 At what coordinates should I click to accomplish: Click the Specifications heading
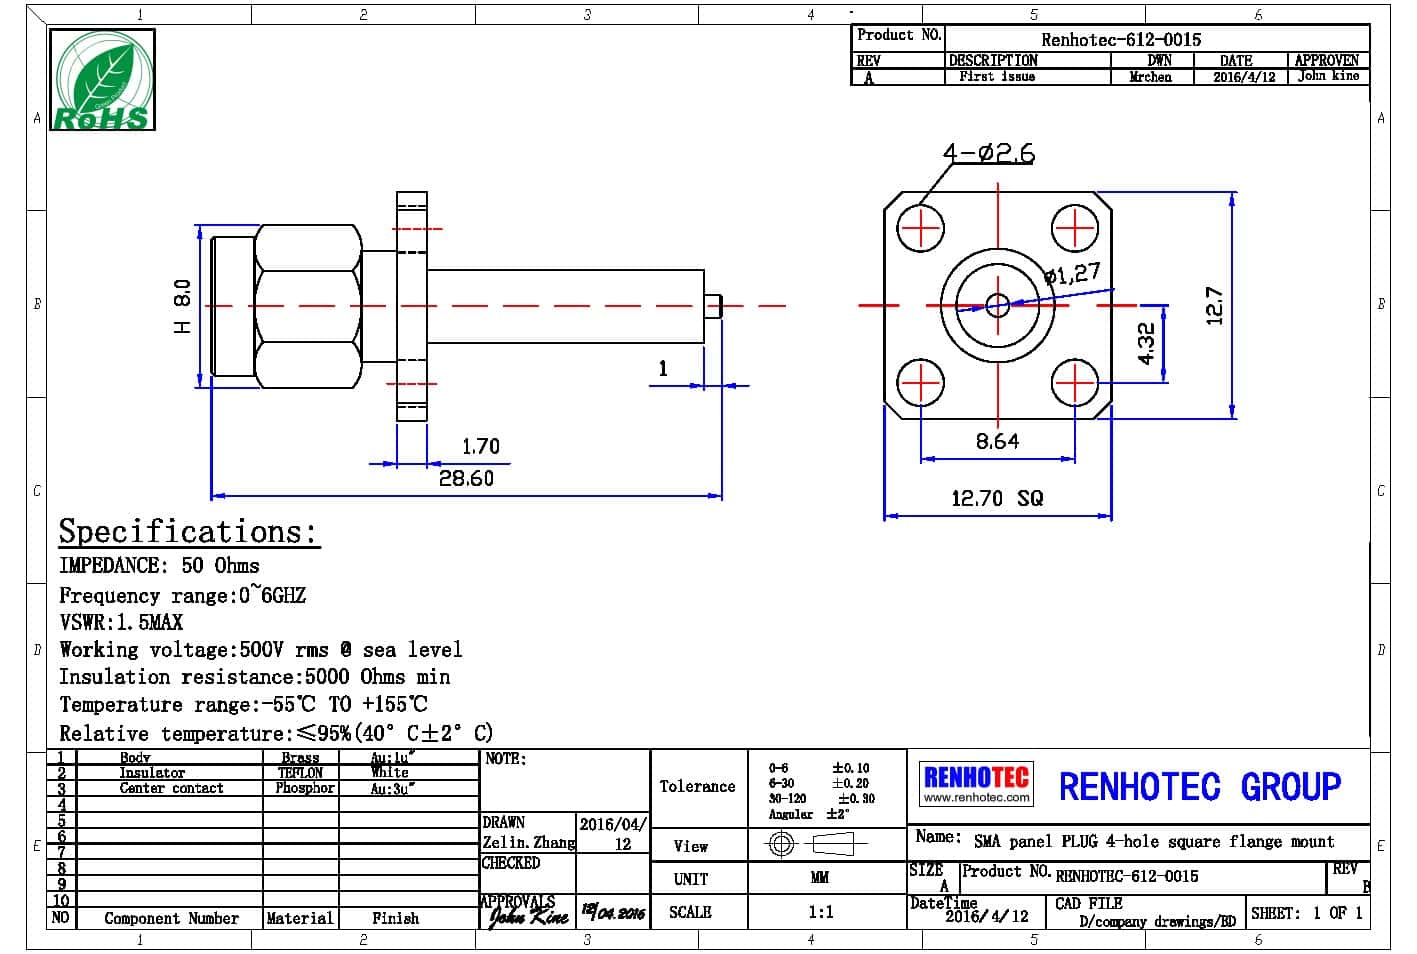coord(188,531)
